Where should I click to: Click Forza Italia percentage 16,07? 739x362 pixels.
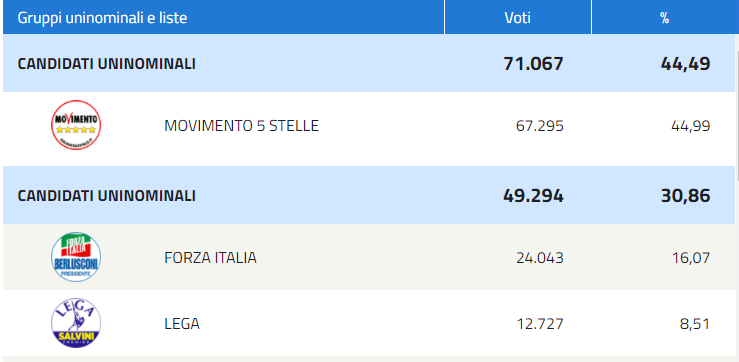690,258
